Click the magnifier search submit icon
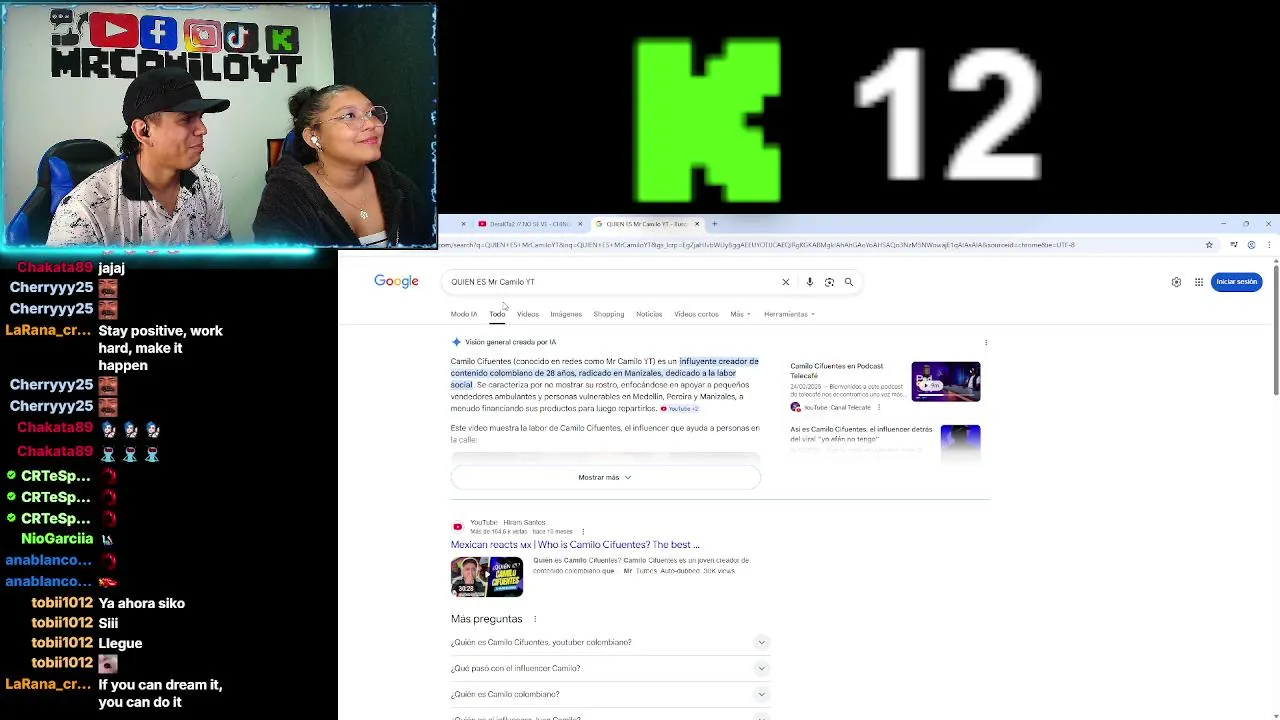The image size is (1280, 720). coord(849,282)
